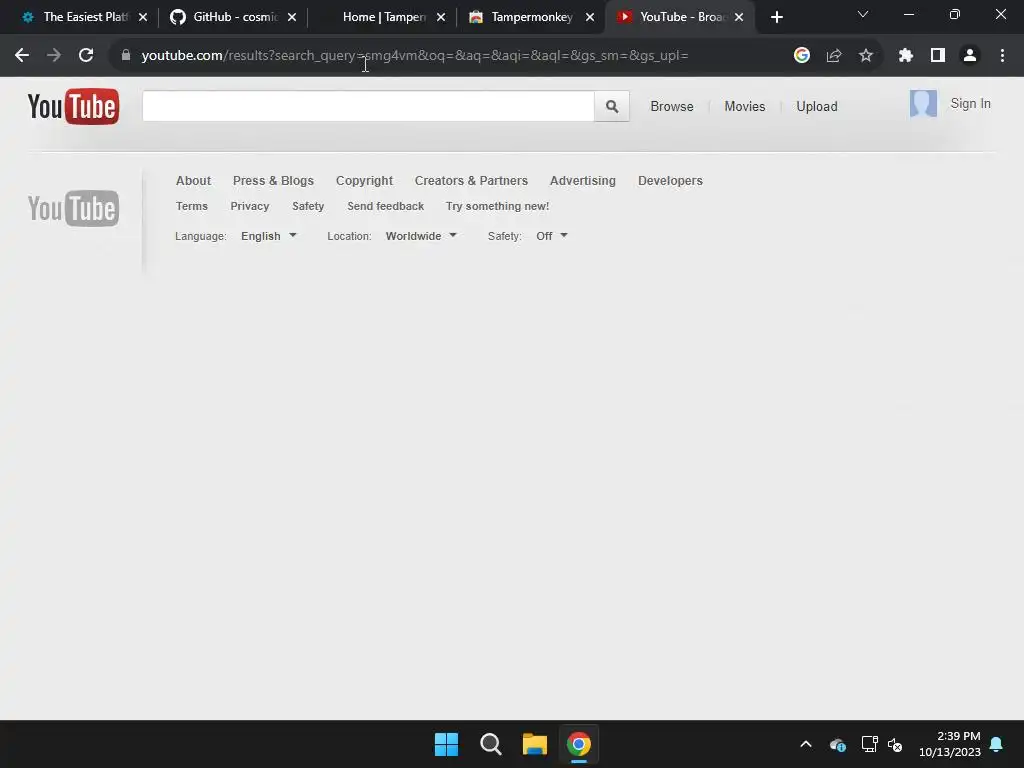Open the notification bell in the taskbar
Screen dimensions: 1024x768
[x=997, y=744]
